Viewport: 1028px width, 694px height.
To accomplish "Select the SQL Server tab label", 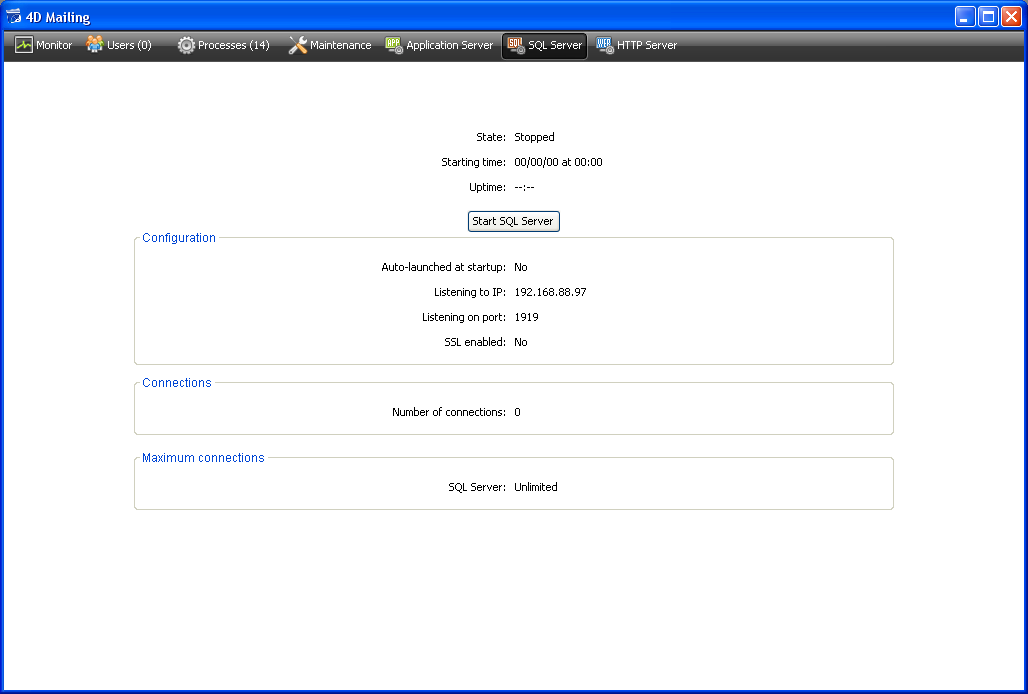I will [555, 45].
